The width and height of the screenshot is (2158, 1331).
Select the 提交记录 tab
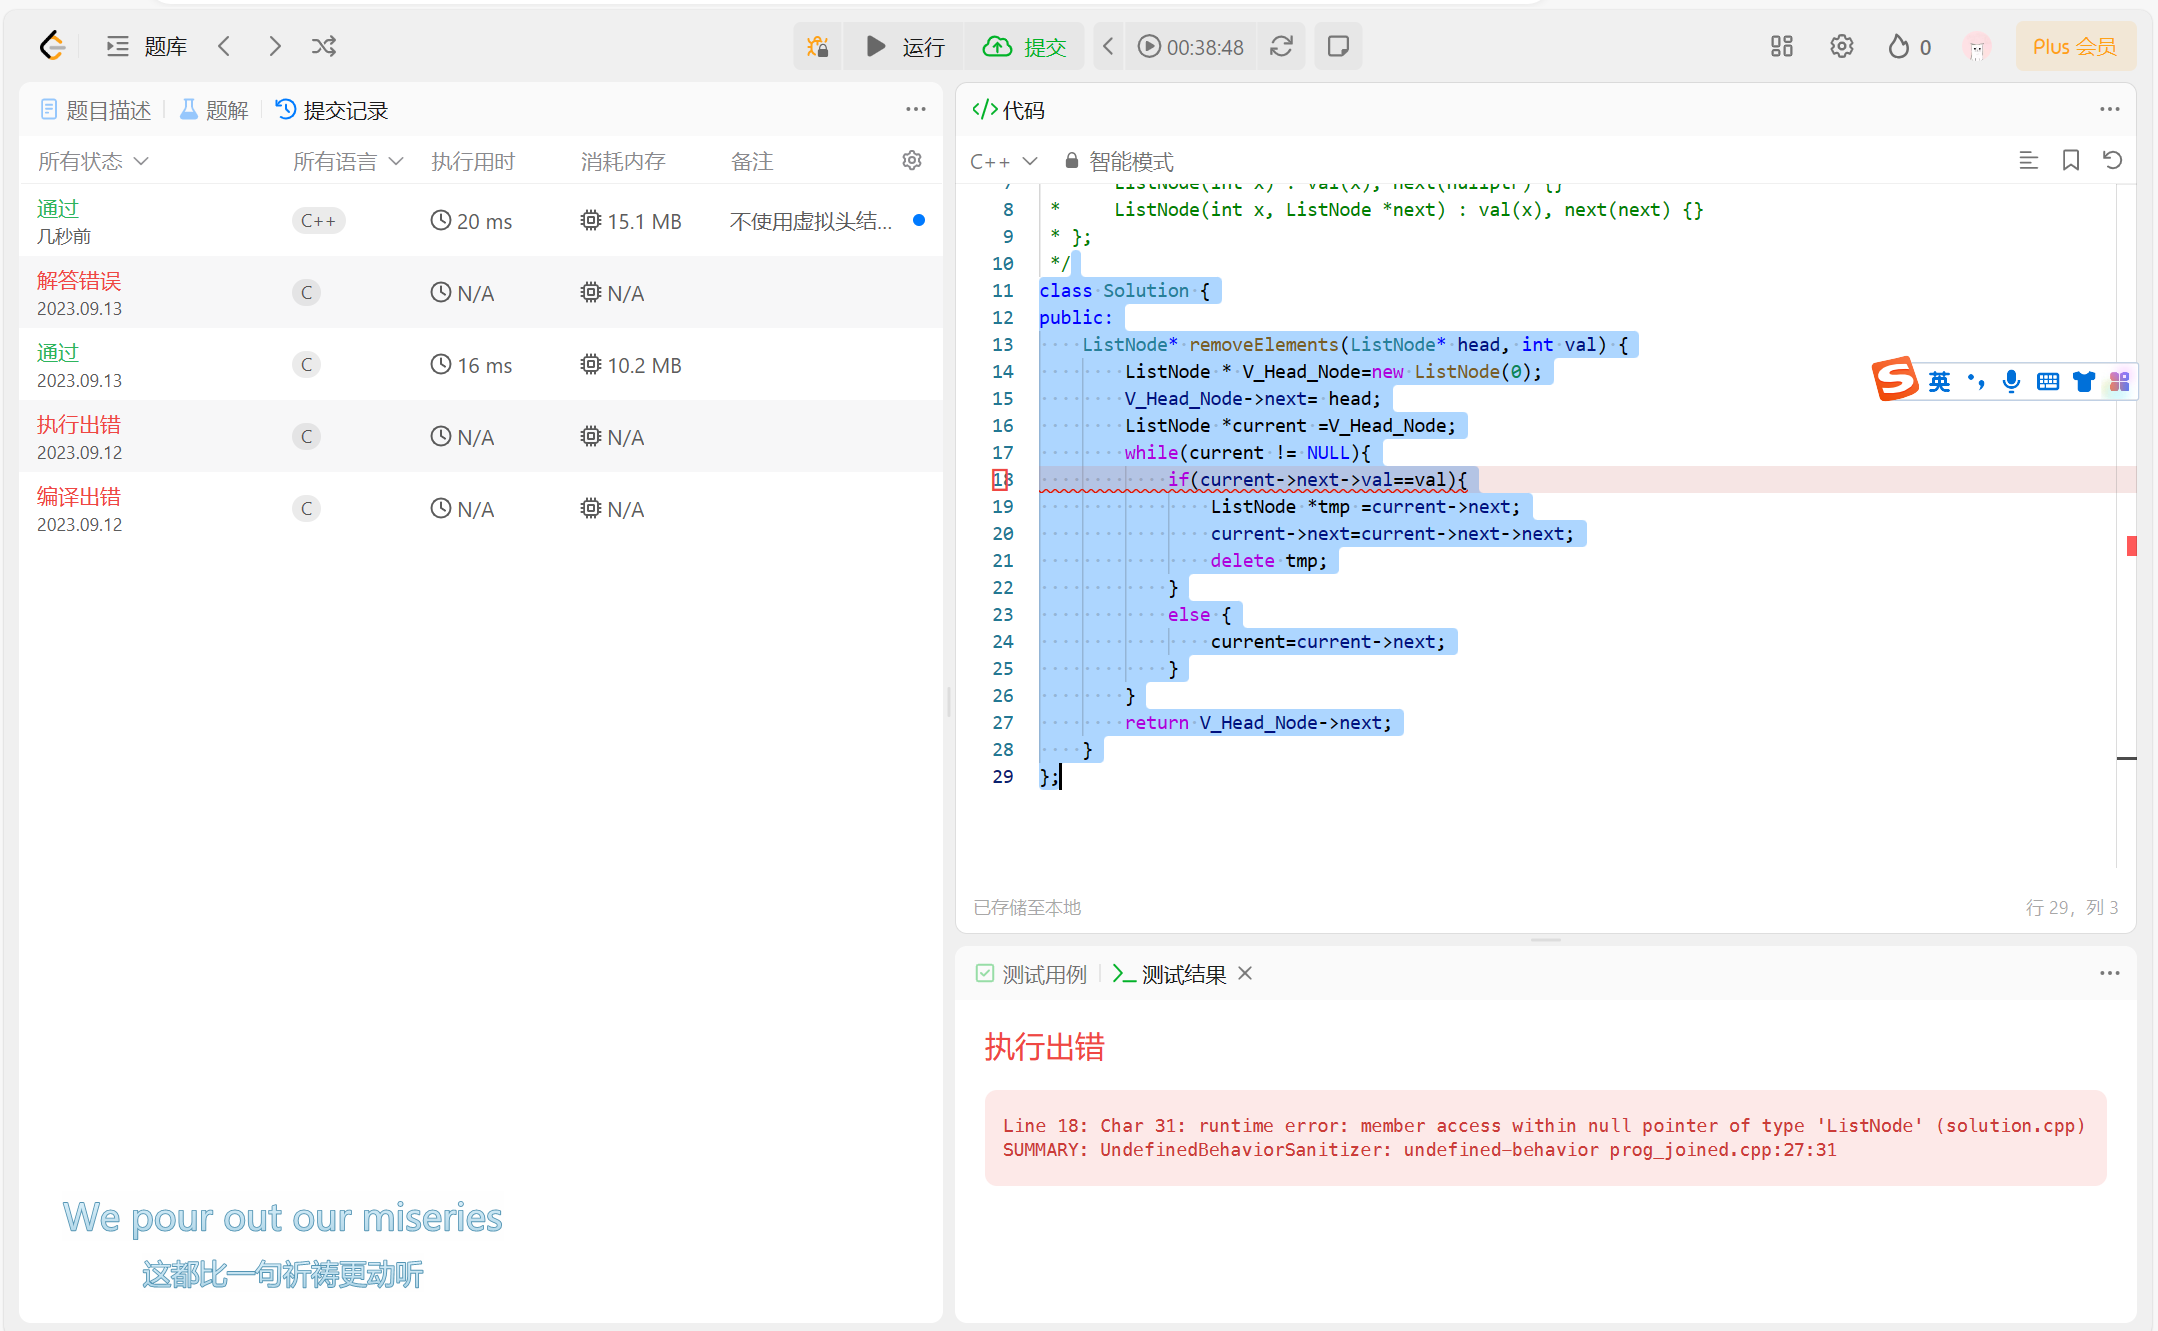click(332, 110)
